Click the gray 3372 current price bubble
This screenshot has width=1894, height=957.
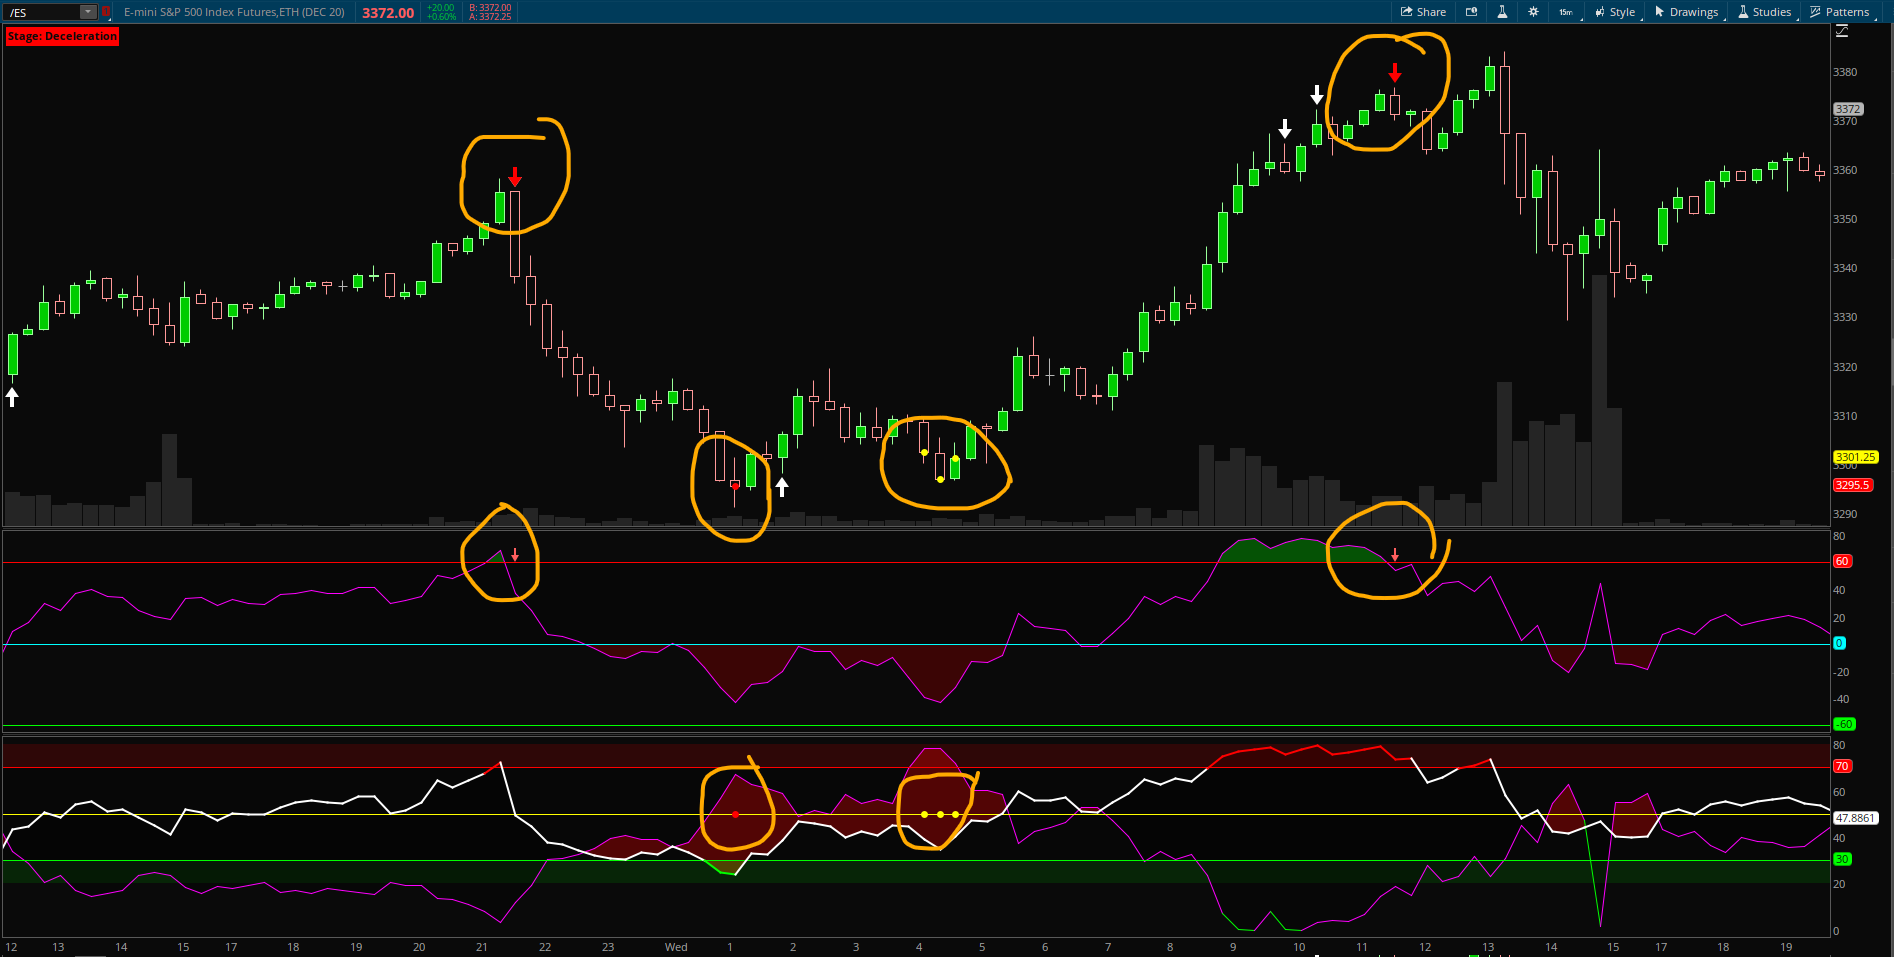click(1847, 109)
